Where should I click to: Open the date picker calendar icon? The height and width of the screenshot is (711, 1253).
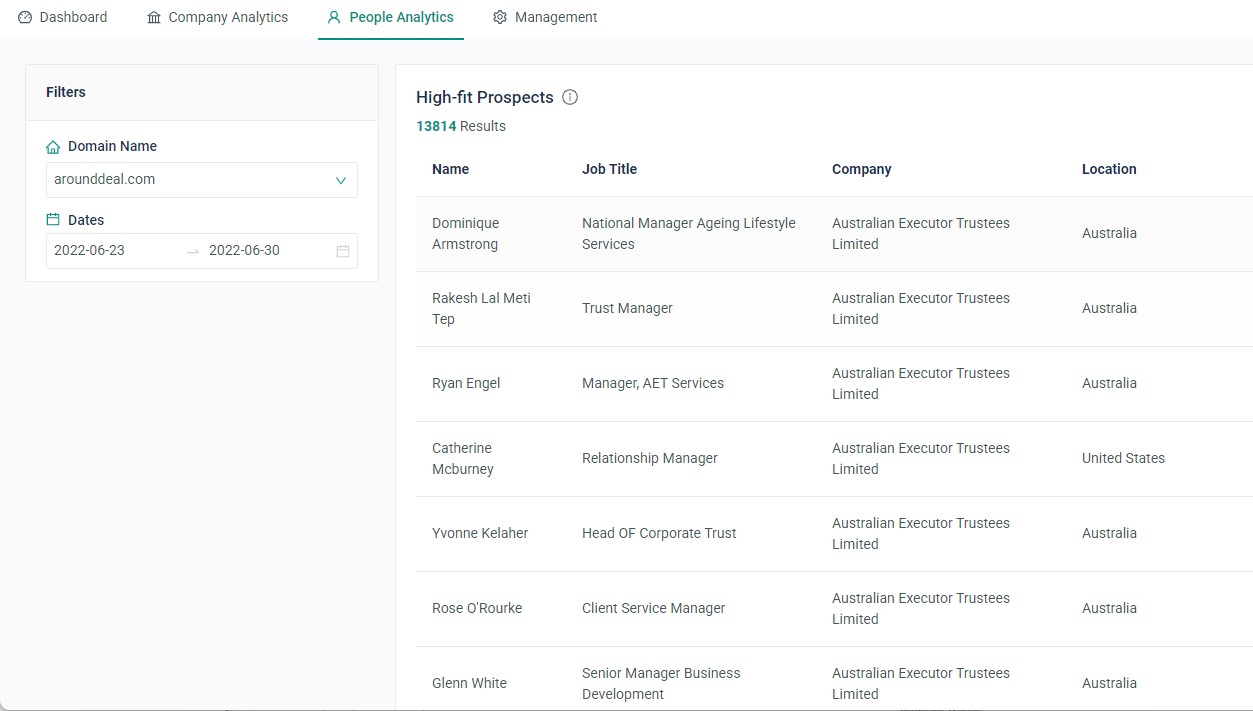coord(343,251)
